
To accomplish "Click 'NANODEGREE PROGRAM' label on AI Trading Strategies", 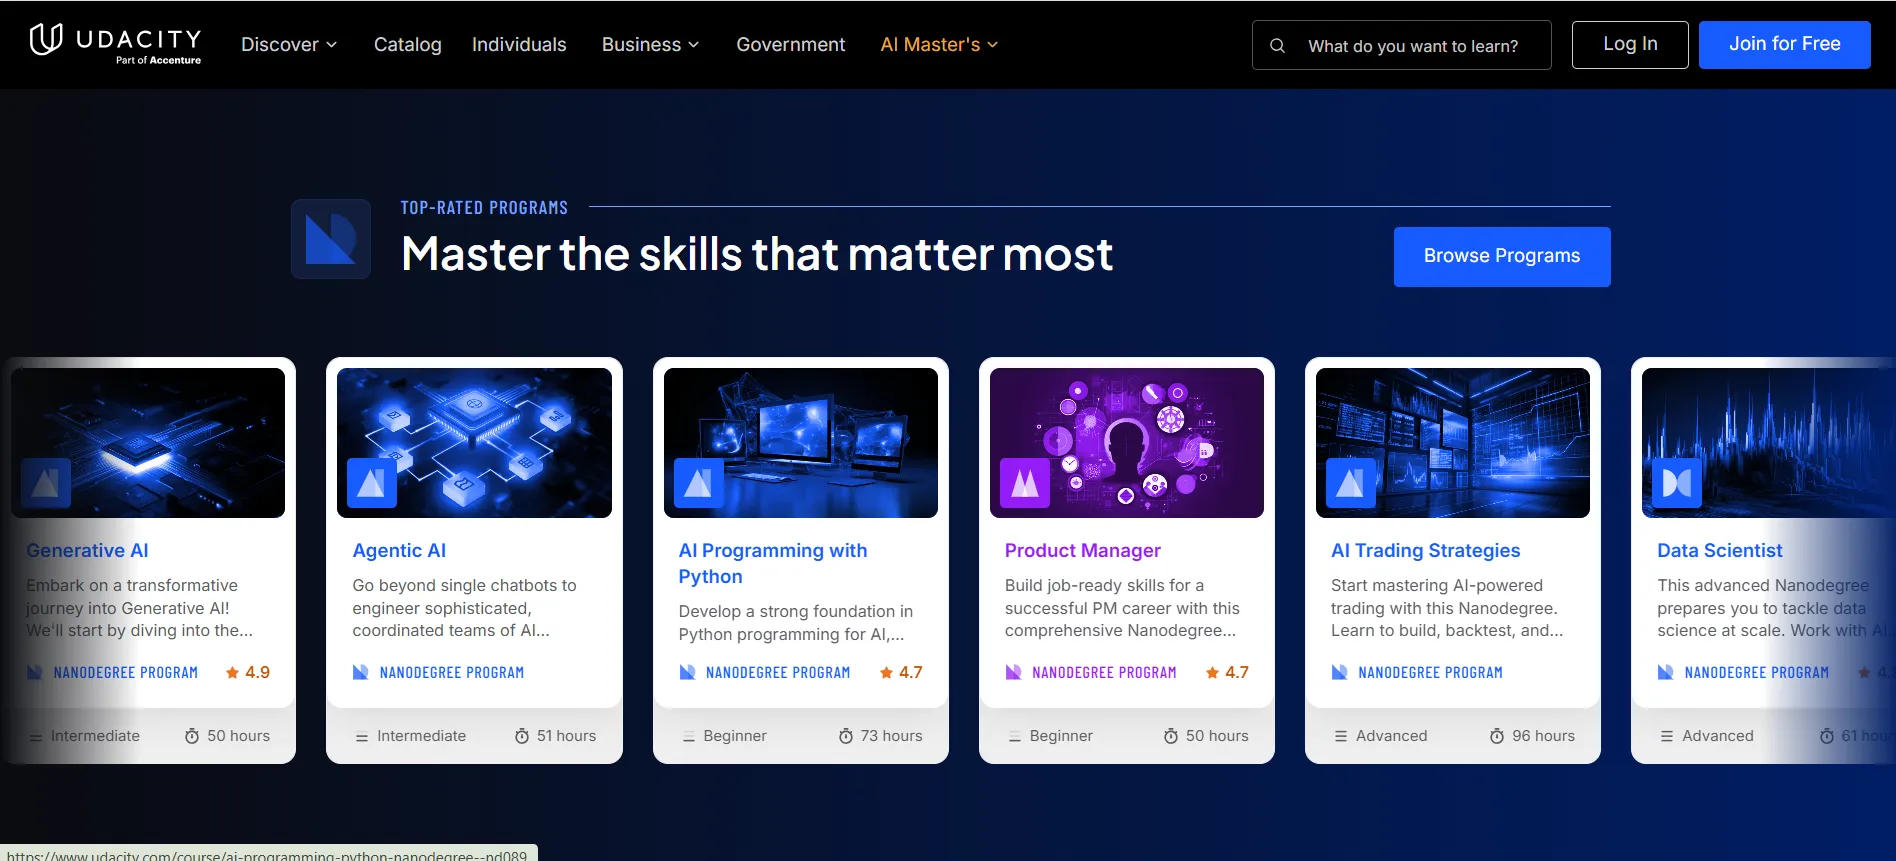I will click(x=1430, y=673).
